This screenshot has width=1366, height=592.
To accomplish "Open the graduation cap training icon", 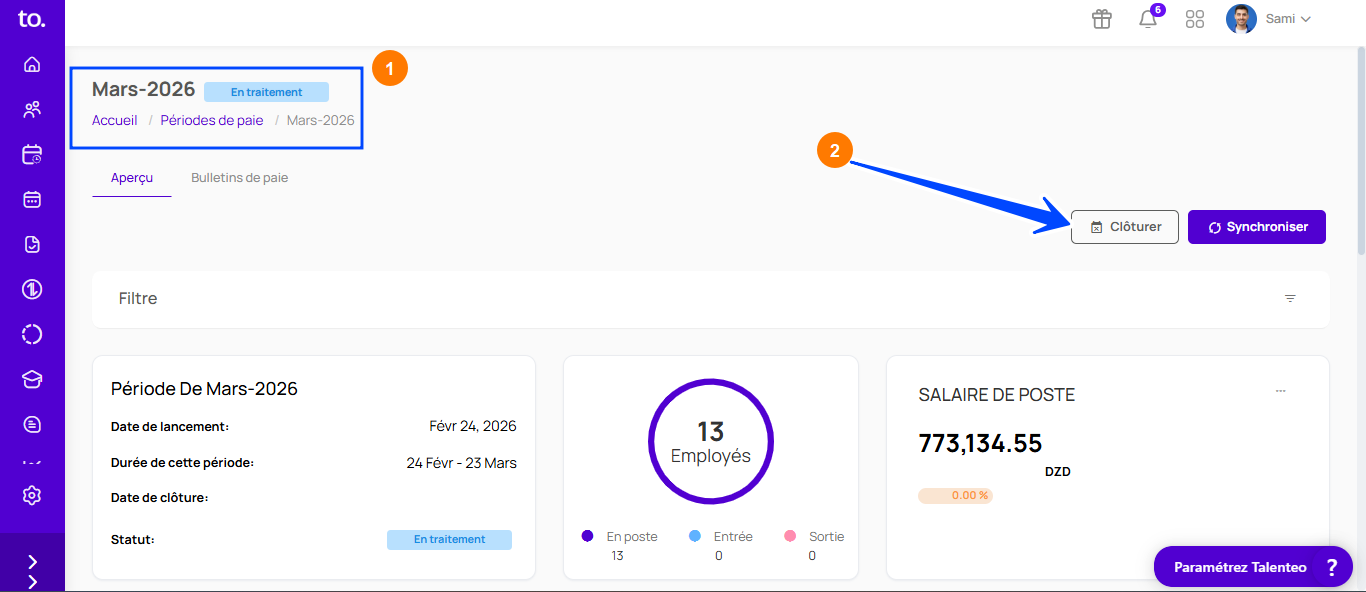I will point(32,380).
